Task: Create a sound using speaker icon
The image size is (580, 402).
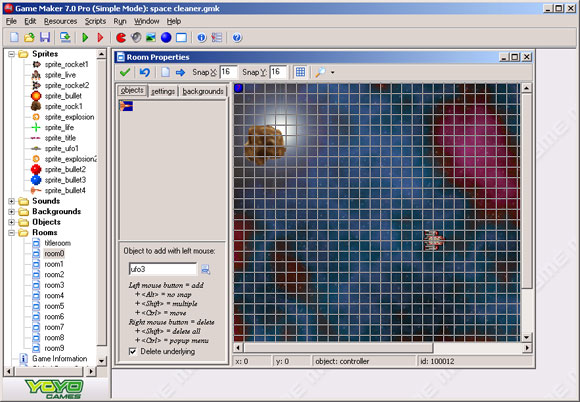Action: [x=136, y=37]
